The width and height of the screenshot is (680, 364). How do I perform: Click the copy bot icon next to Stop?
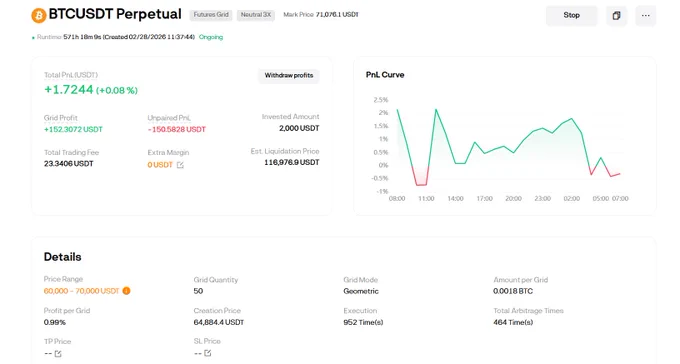tap(616, 16)
